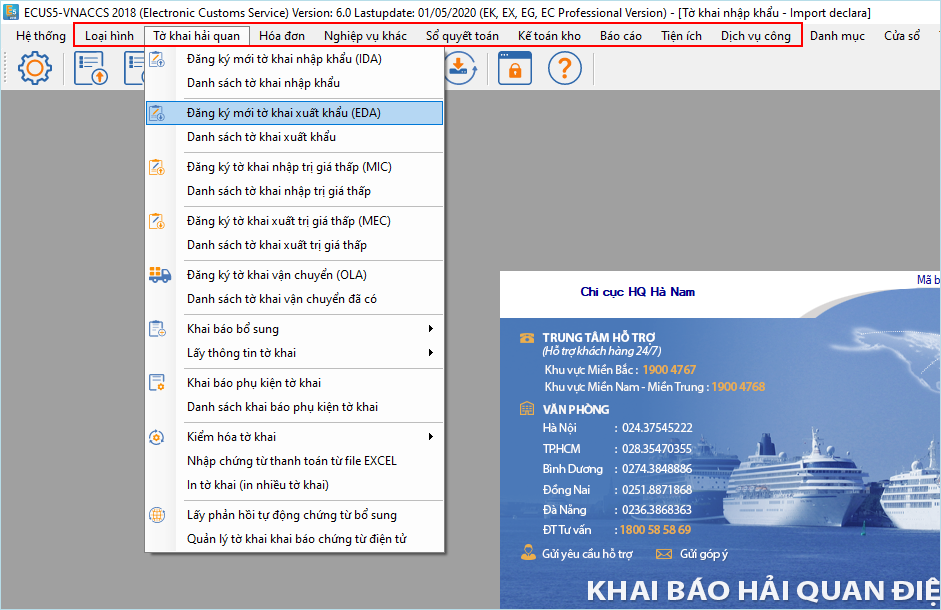The height and width of the screenshot is (610, 941).
Task: Open the Nghiệp vụ khác menu
Action: coord(365,36)
